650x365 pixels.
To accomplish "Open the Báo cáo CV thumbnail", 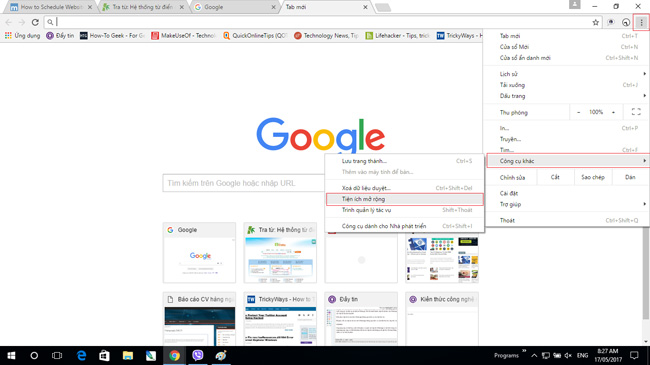I will coord(199,319).
